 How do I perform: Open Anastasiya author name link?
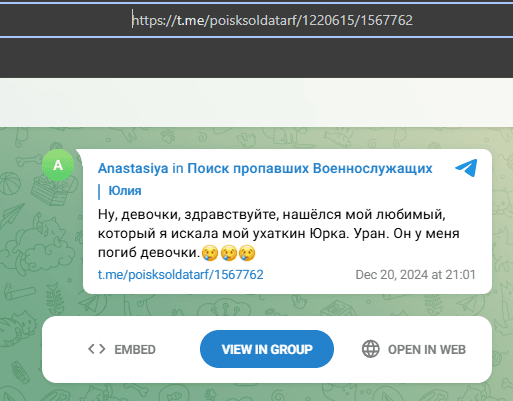tap(133, 168)
